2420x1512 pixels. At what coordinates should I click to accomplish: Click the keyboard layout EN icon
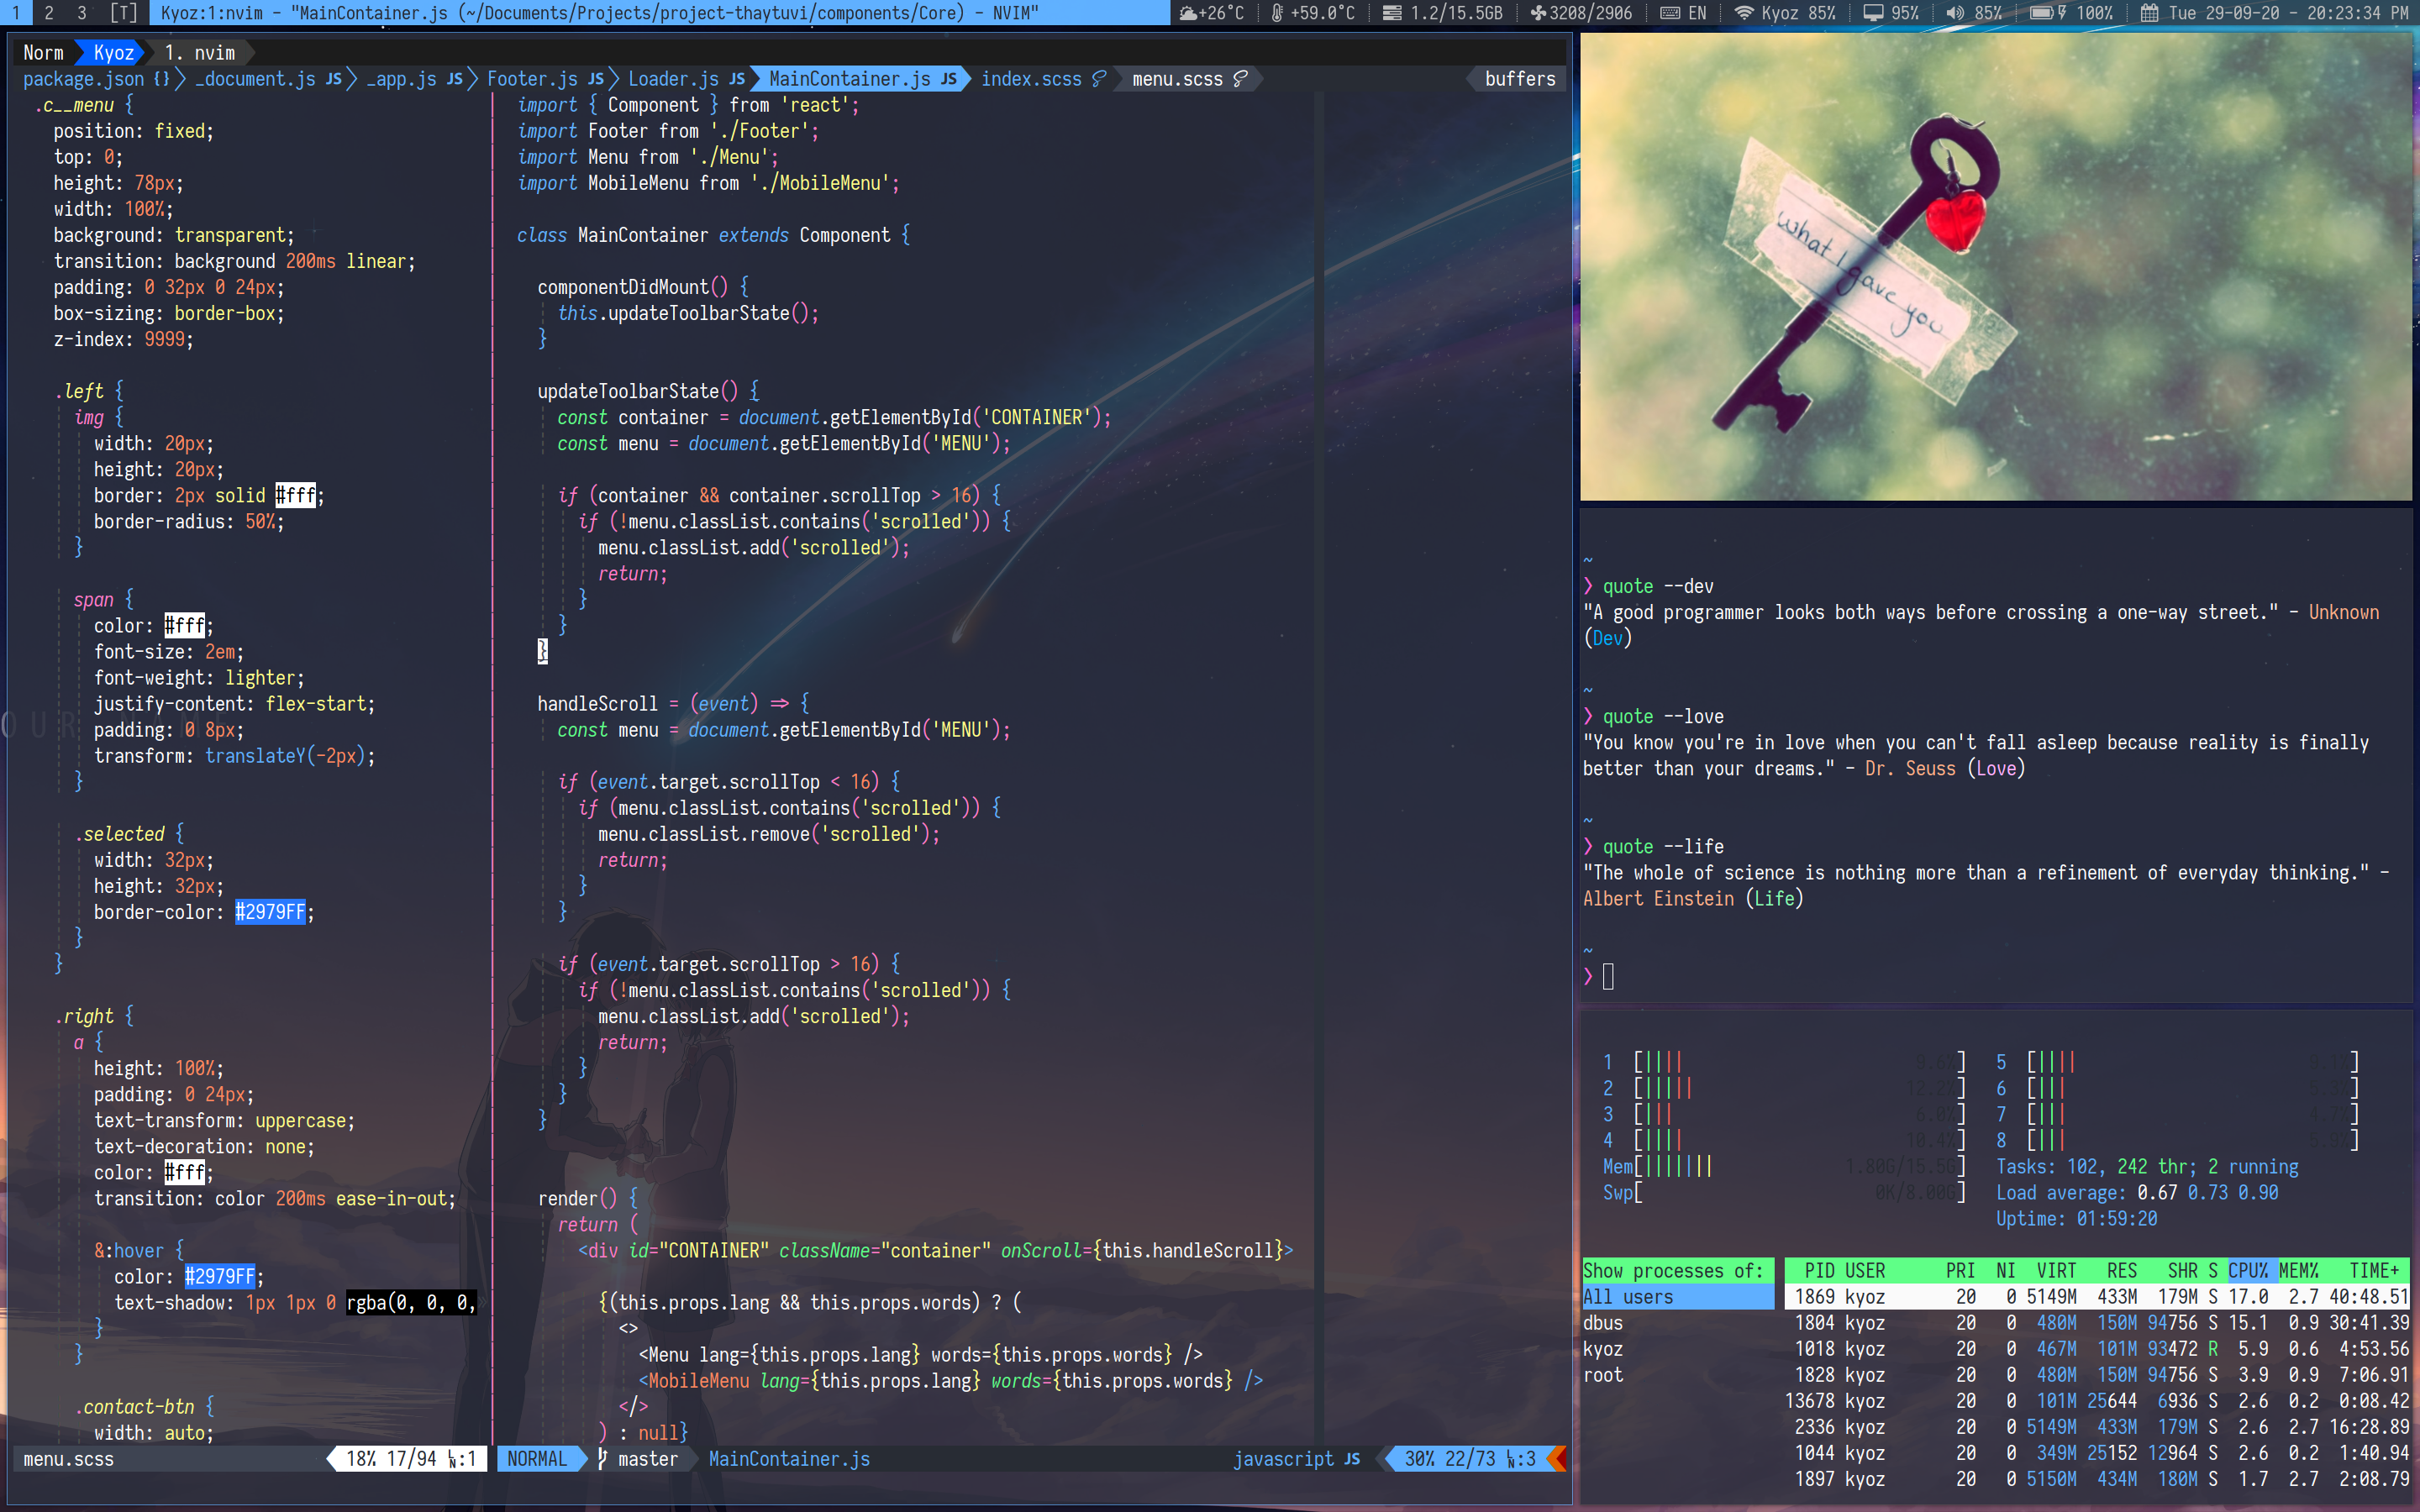click(x=1670, y=13)
